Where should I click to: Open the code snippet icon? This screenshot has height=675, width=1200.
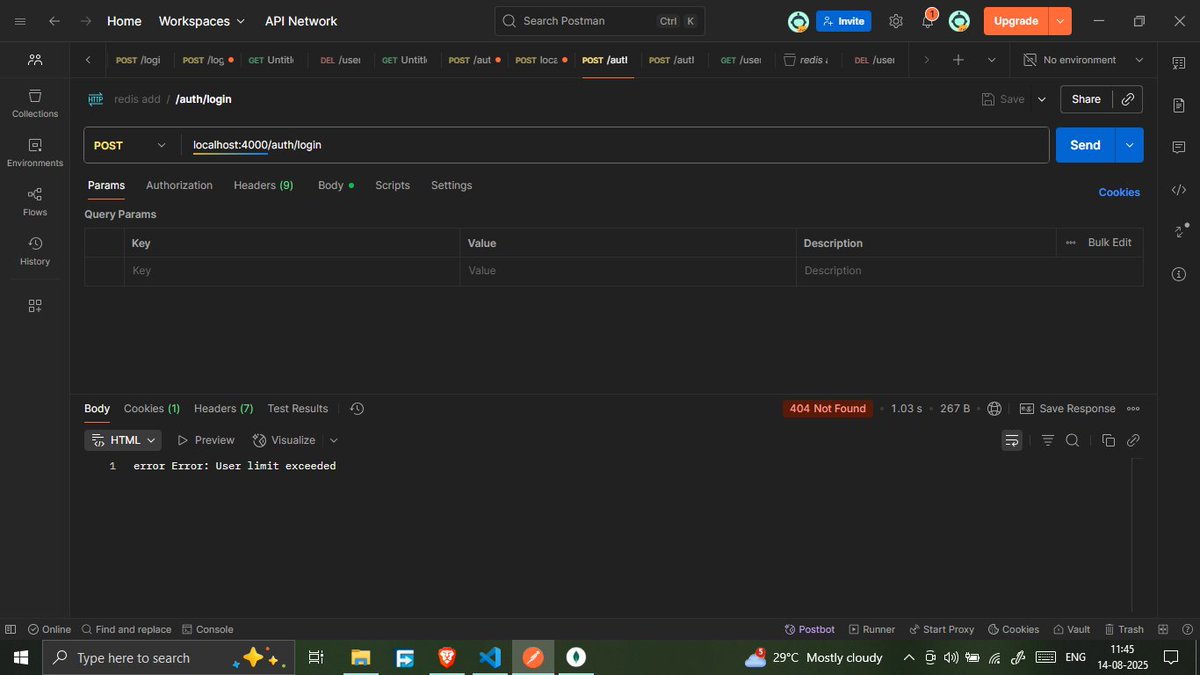(x=1179, y=189)
